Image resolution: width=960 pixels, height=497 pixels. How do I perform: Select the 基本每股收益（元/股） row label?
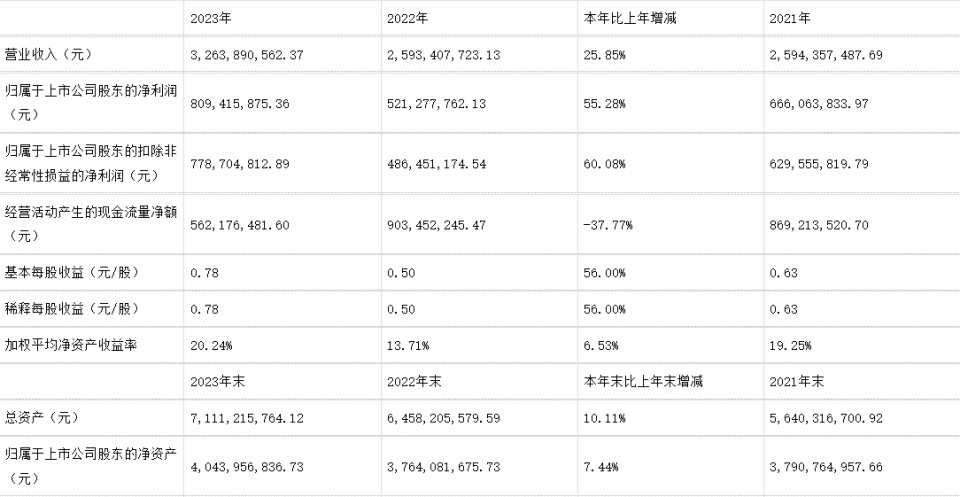pyautogui.click(x=70, y=273)
